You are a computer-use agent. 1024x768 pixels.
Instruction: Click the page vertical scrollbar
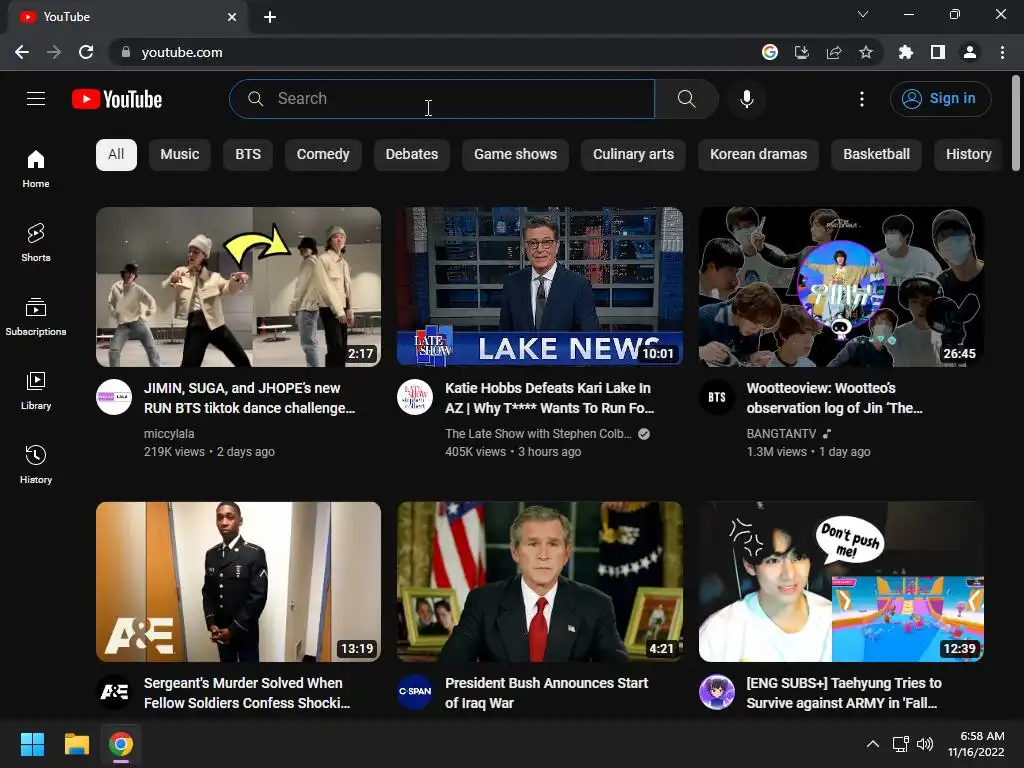(x=1016, y=124)
